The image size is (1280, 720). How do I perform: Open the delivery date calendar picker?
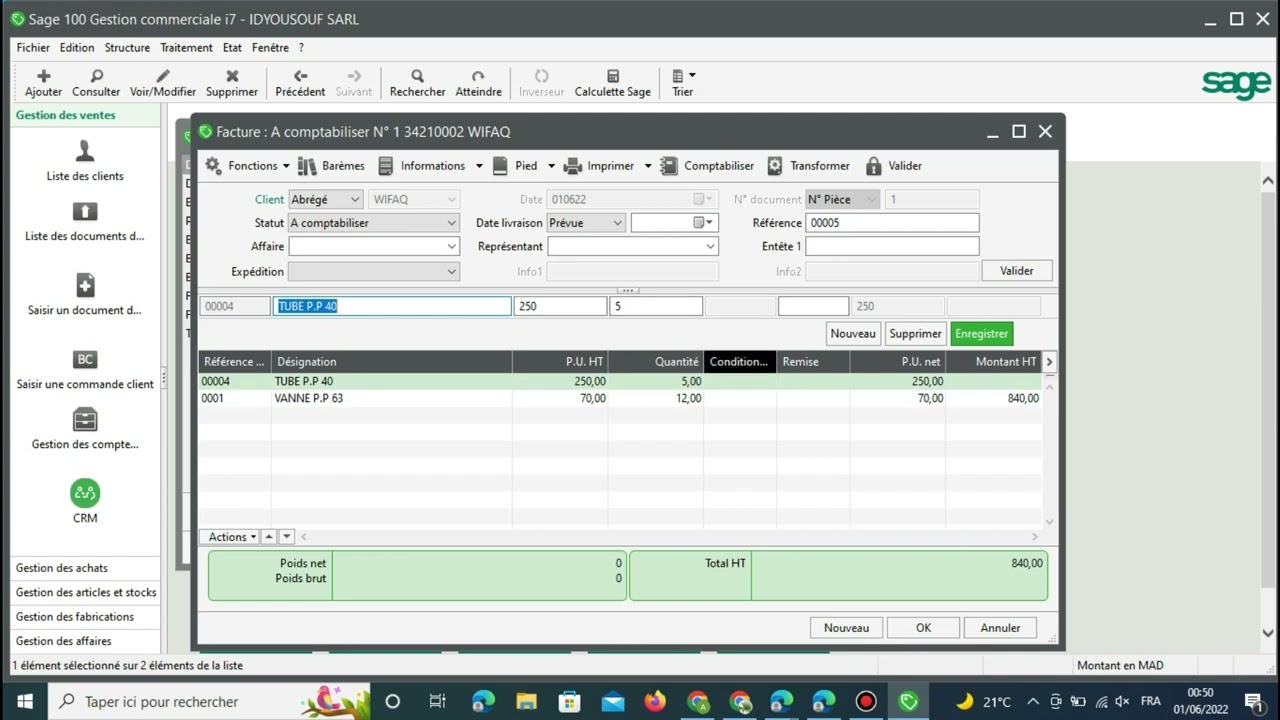click(701, 223)
